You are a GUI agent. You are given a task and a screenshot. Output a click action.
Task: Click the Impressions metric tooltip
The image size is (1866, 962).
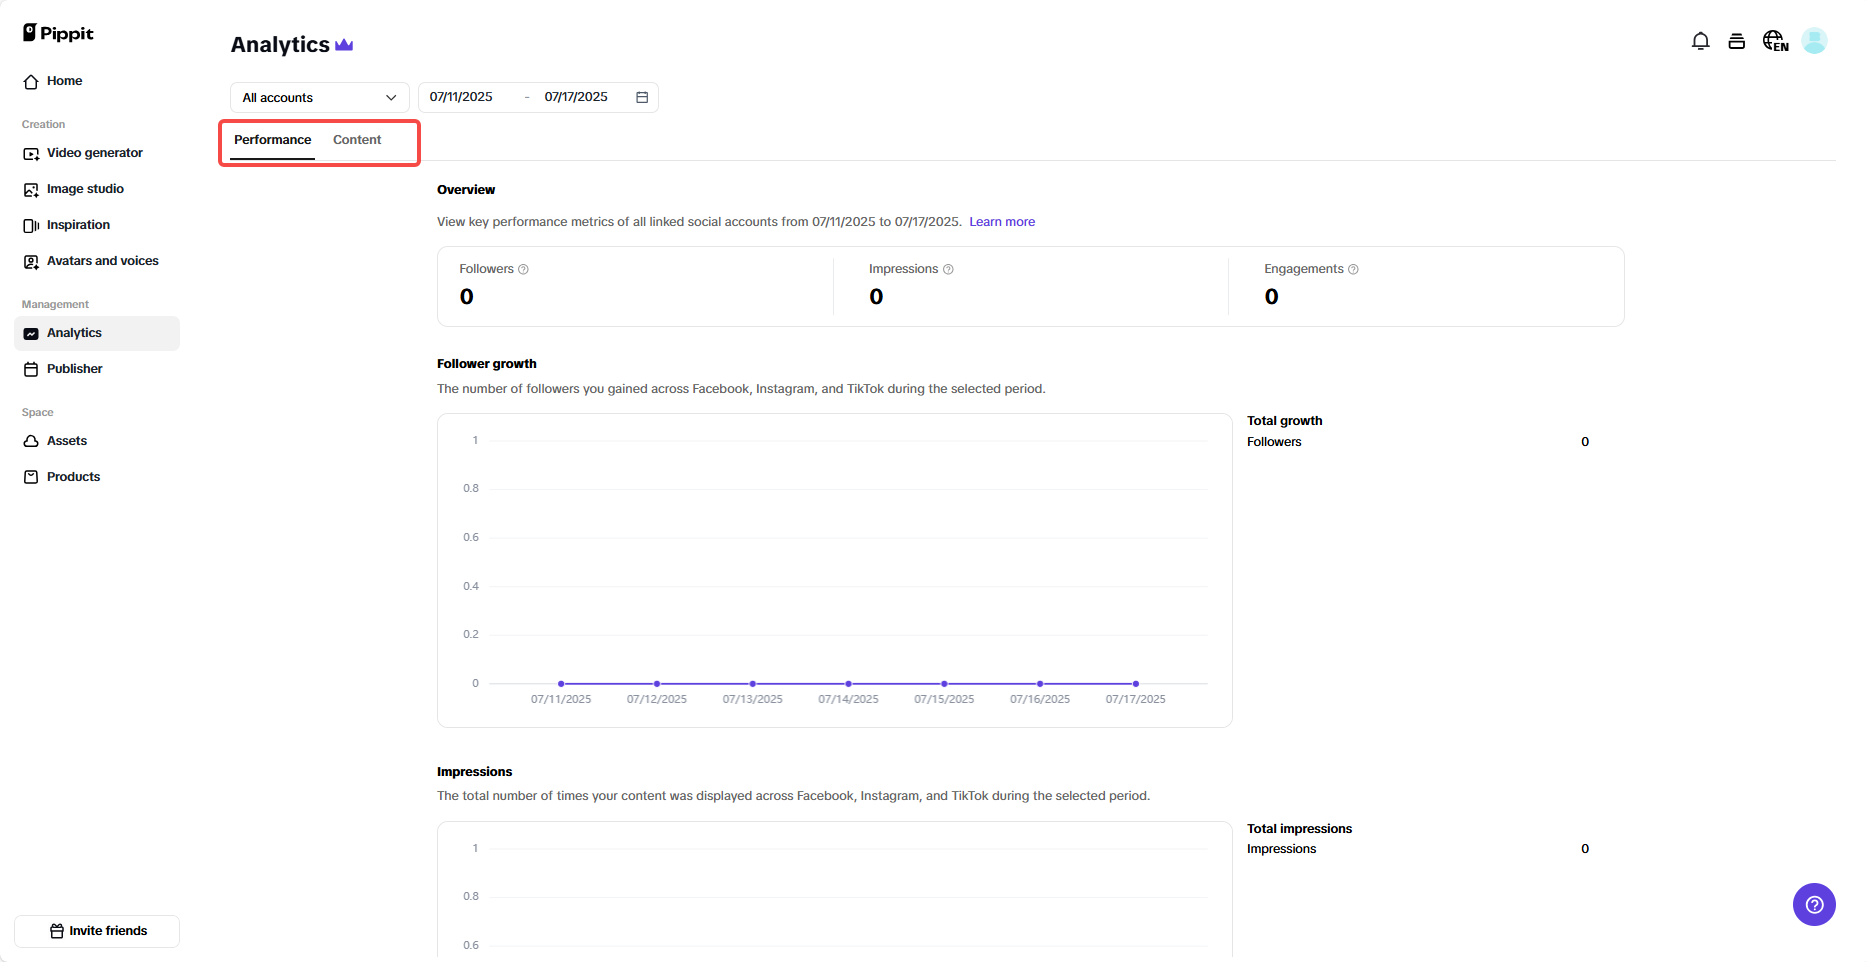click(948, 268)
